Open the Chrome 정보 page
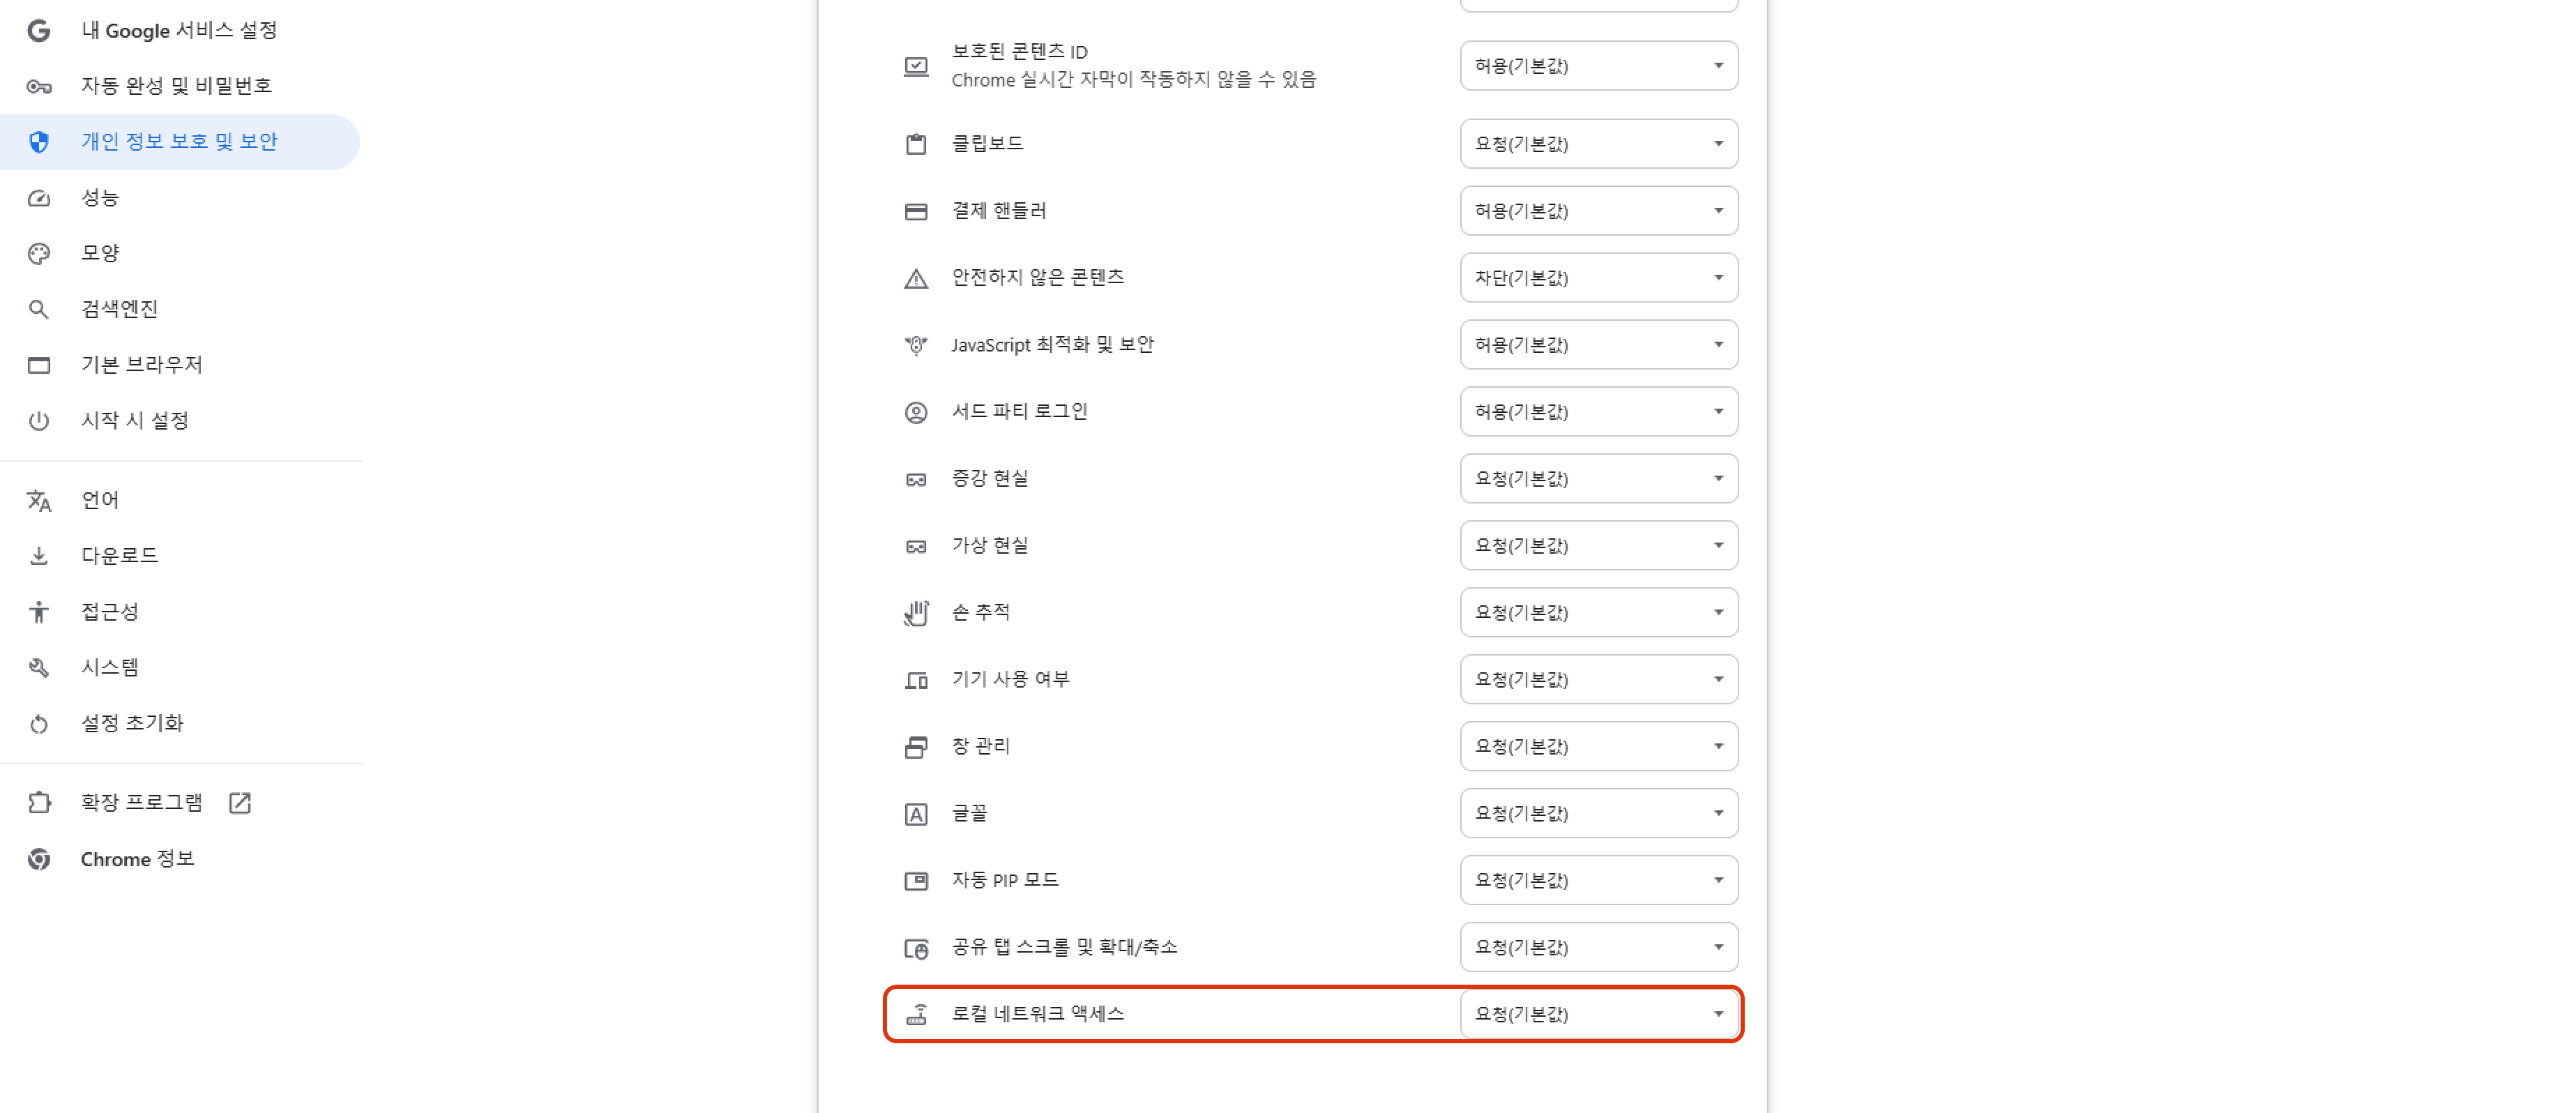This screenshot has height=1113, width=2576. (137, 859)
